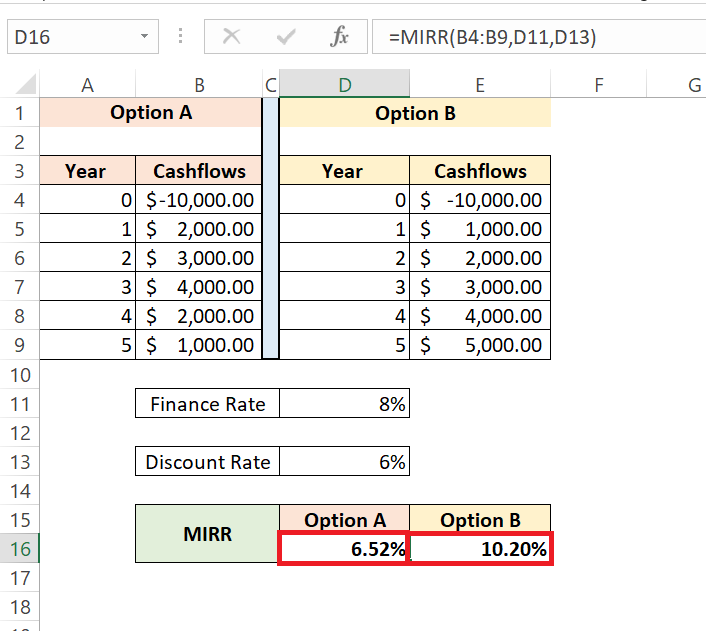Select the 6% discount rate value
The width and height of the screenshot is (706, 631).
tap(344, 462)
